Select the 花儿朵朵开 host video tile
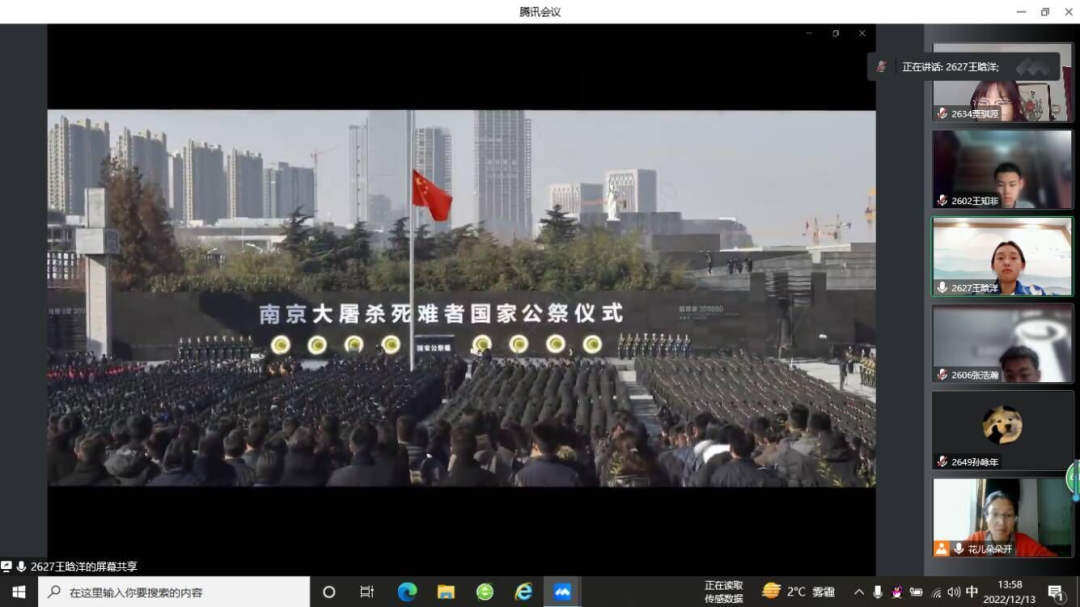1080x607 pixels. [x=1002, y=517]
